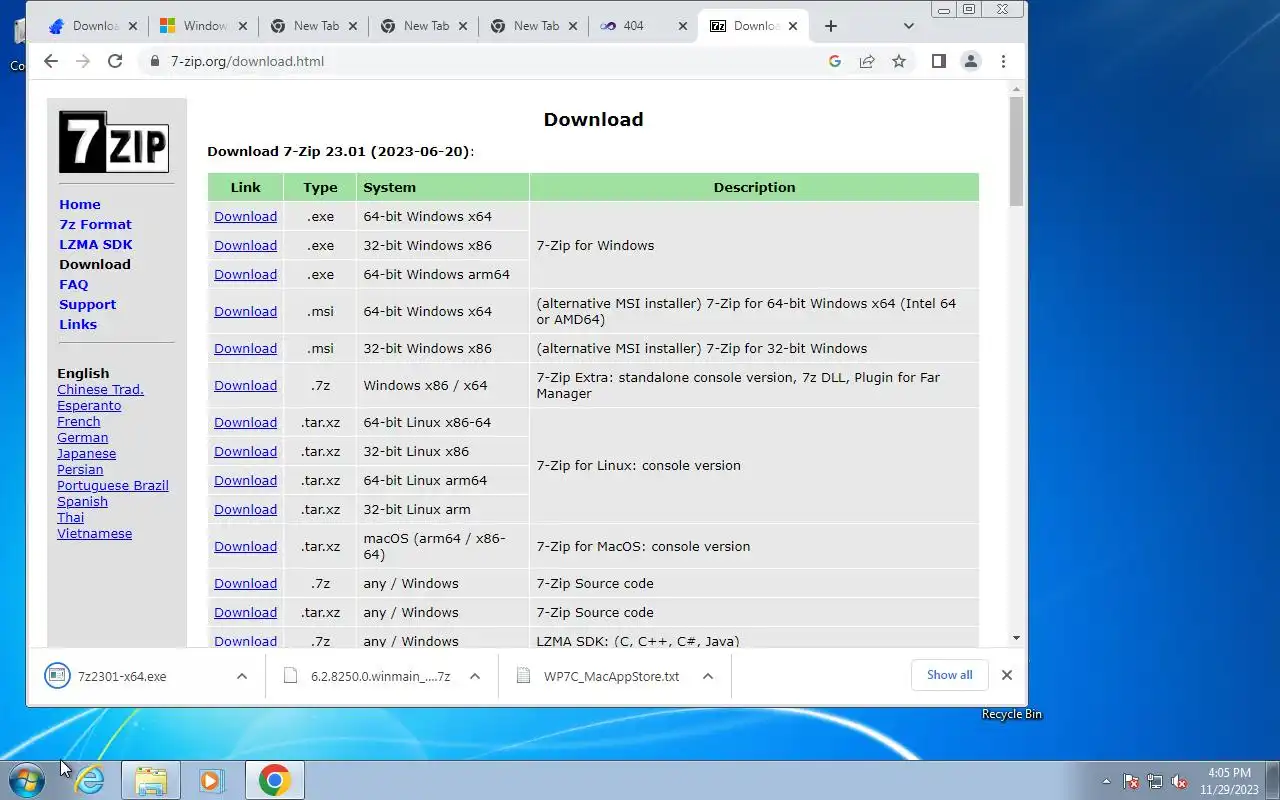Click Show all downloads button
Viewport: 1280px width, 800px height.
click(x=949, y=675)
